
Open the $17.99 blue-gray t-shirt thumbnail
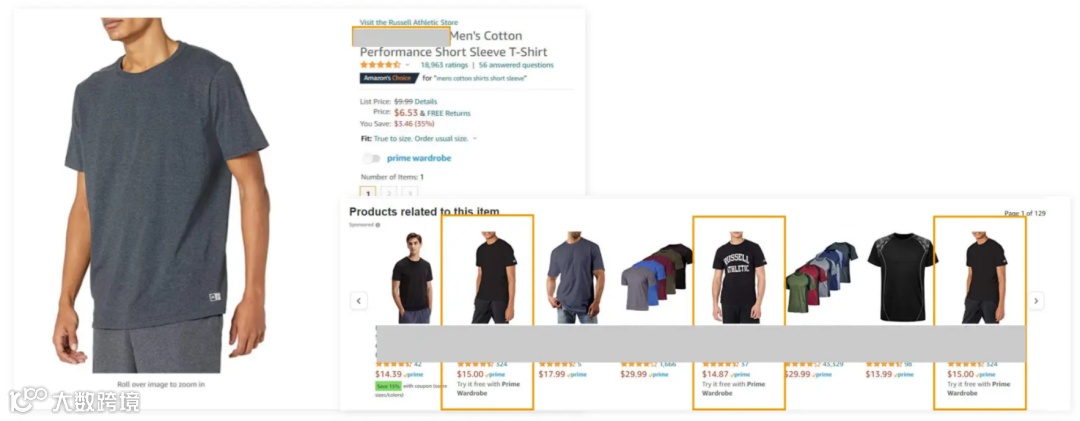pos(576,278)
